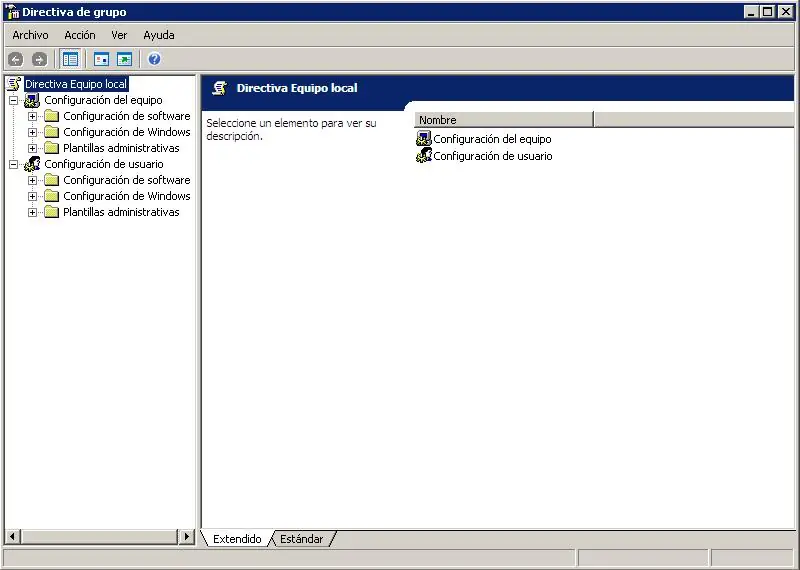Screen dimensions: 800x570
Task: Open Help via blue question mark icon
Action: (x=155, y=60)
